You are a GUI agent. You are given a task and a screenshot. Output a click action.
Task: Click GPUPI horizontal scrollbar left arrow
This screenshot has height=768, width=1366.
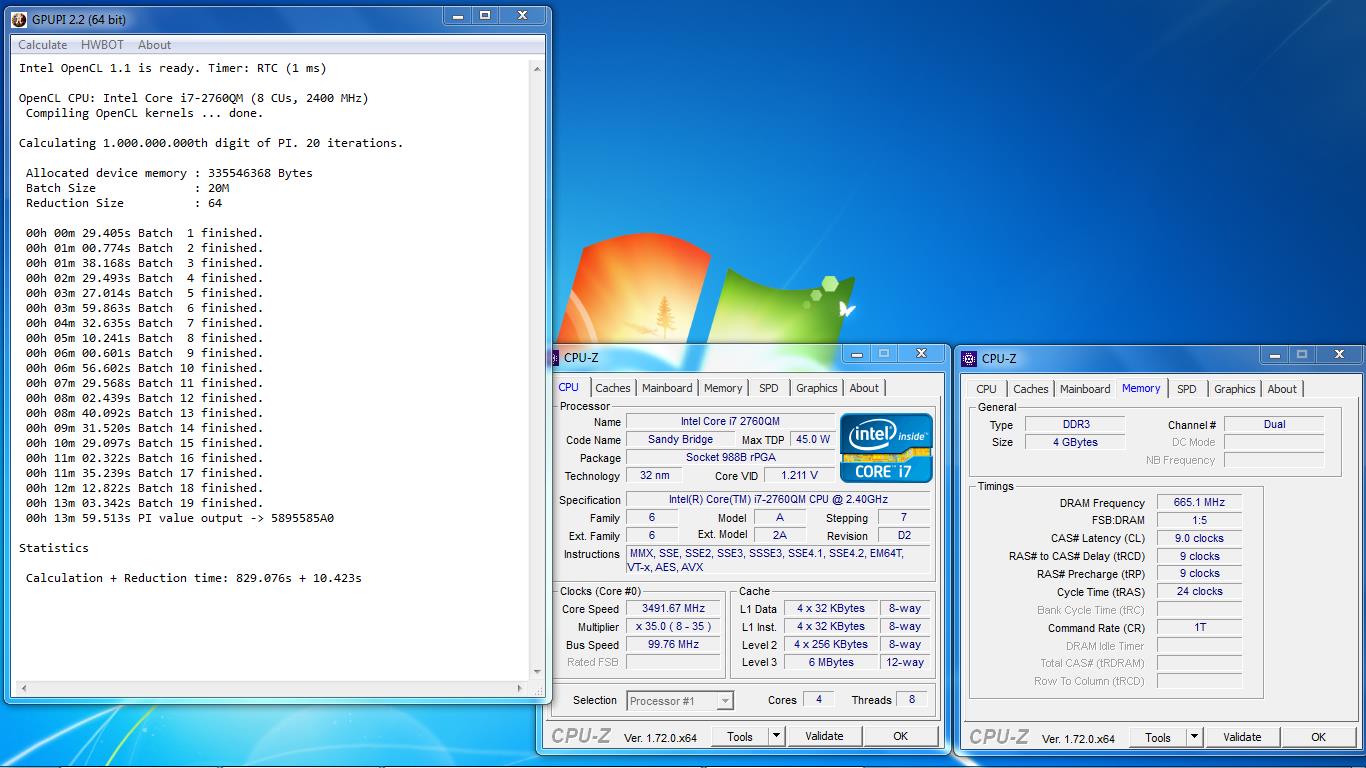point(23,688)
